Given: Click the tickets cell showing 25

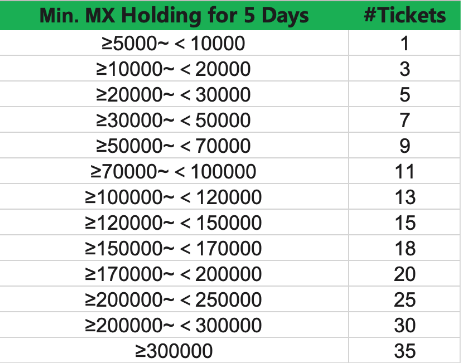Looking at the screenshot, I should (x=405, y=300).
